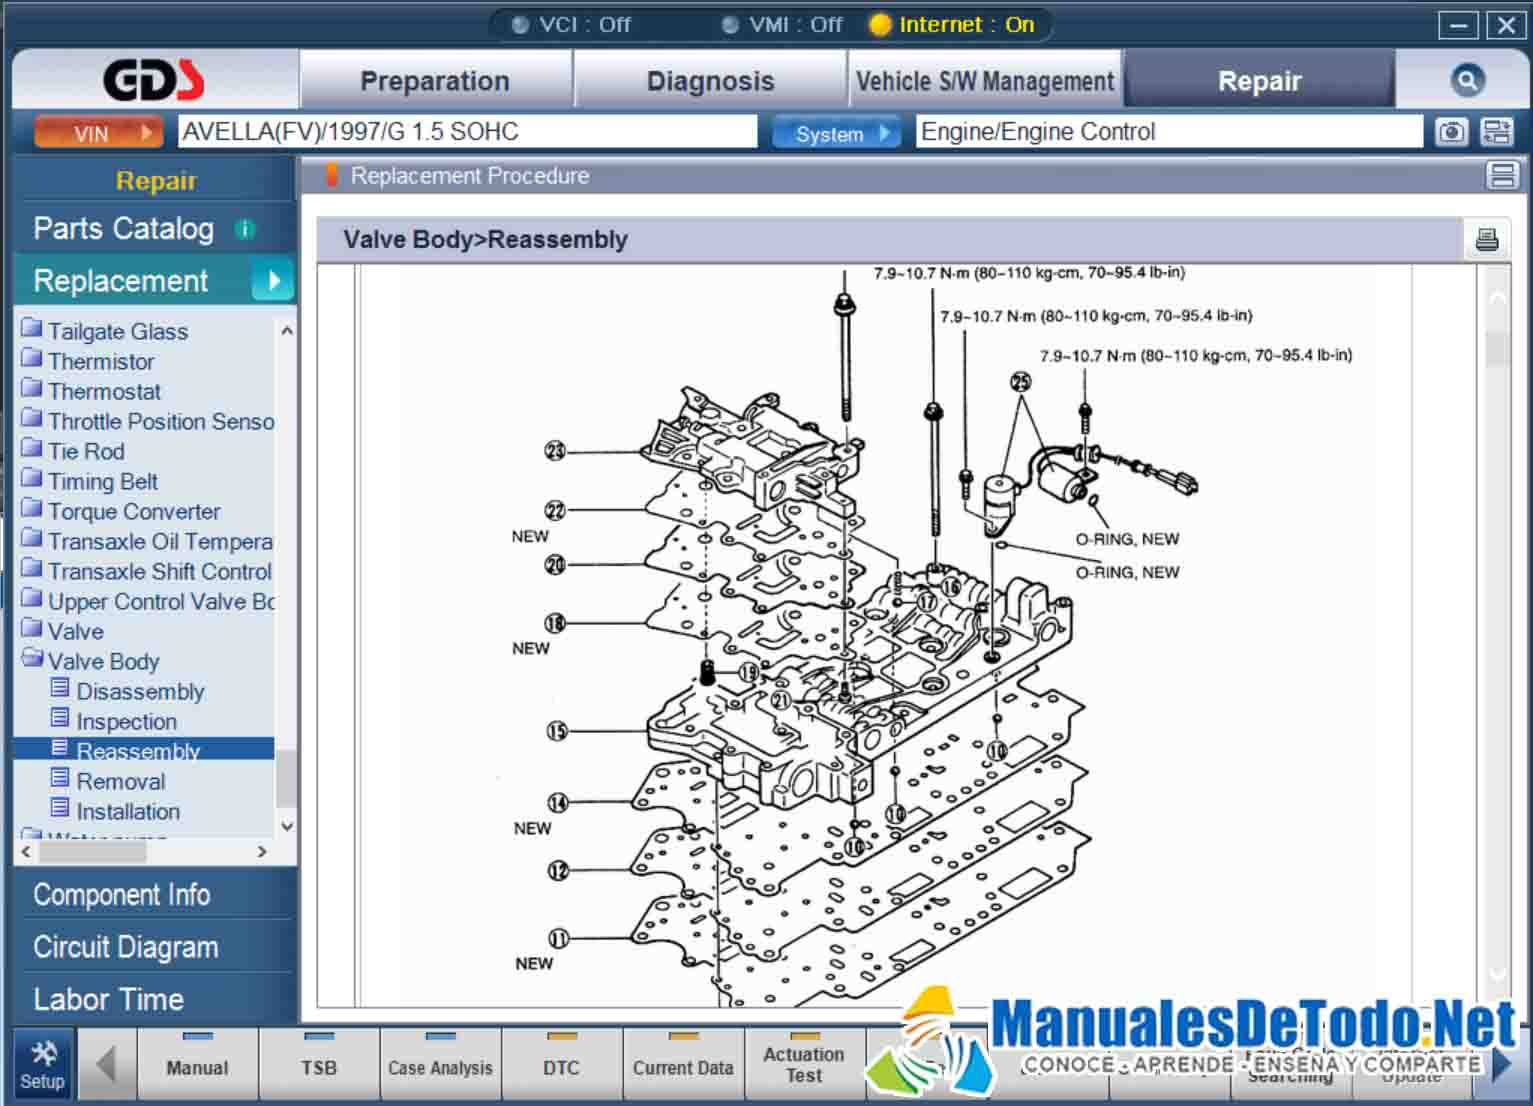Click the VCI Off status indicator
Screen dimensions: 1533x1106
click(x=571, y=25)
